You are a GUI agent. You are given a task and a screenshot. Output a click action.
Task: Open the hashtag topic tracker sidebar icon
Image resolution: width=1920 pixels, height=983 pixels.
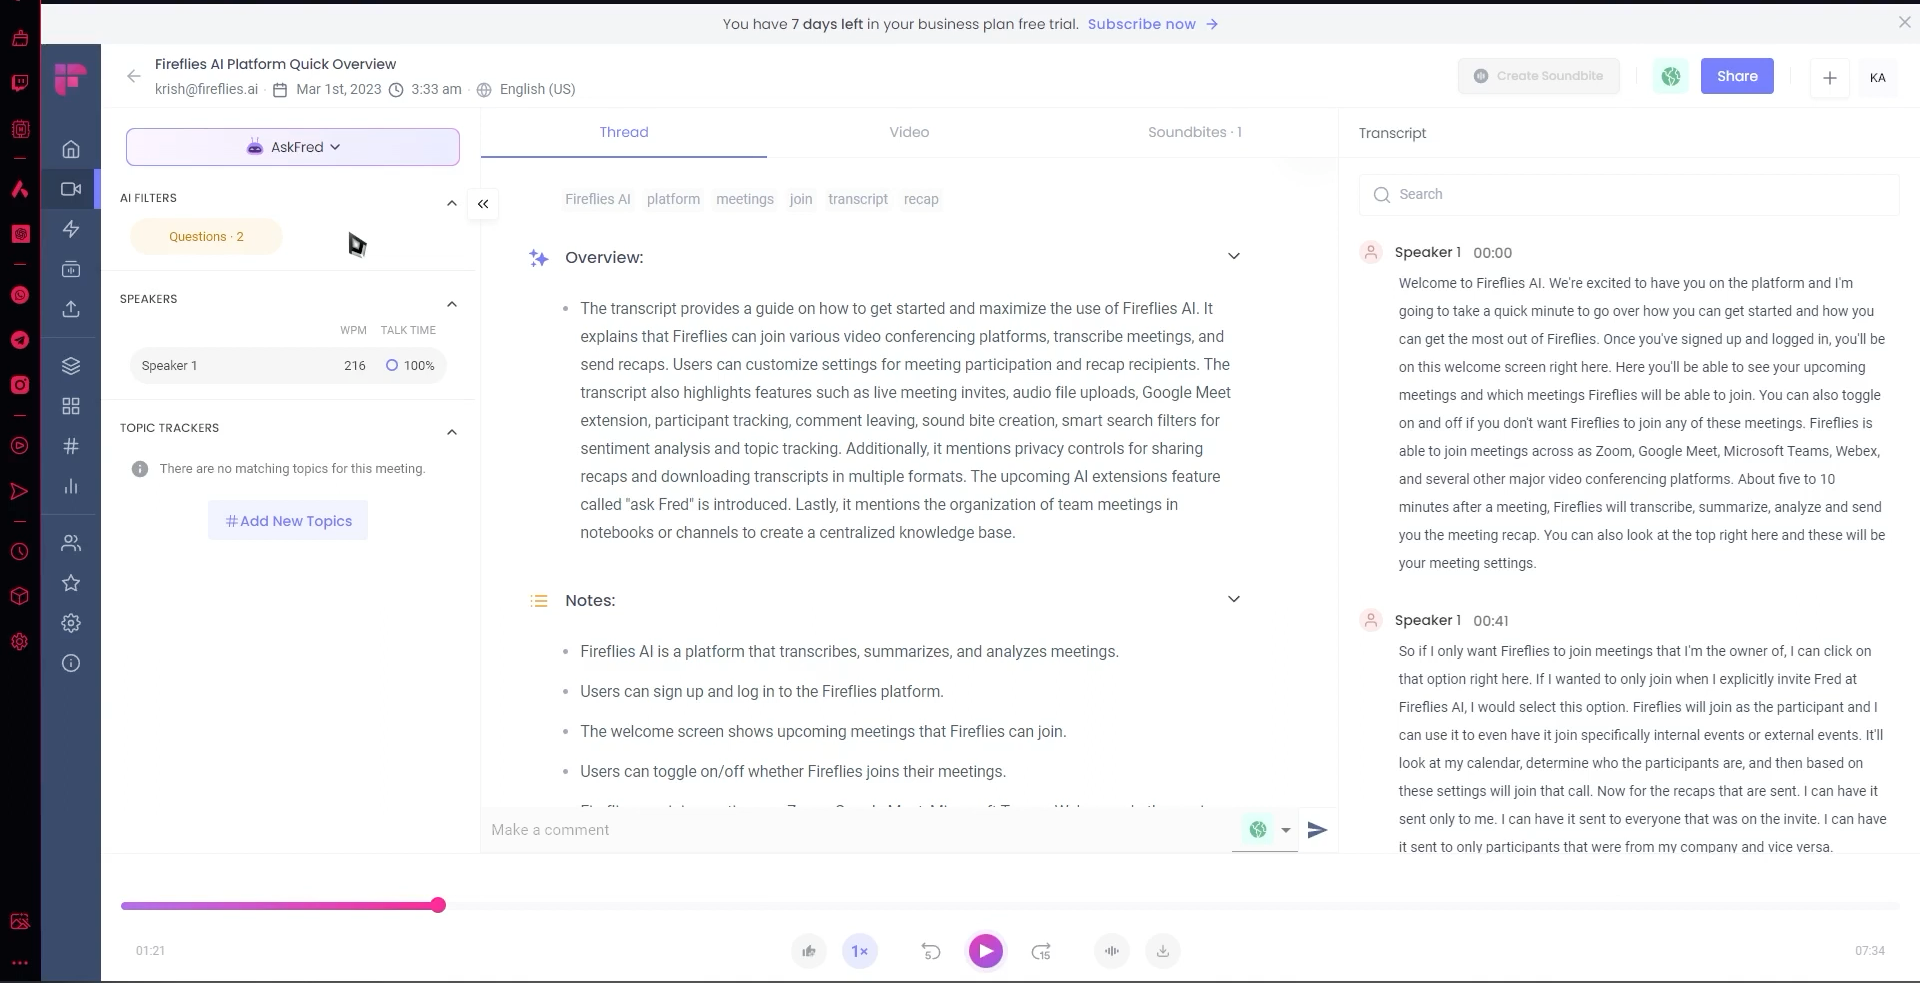(x=71, y=446)
